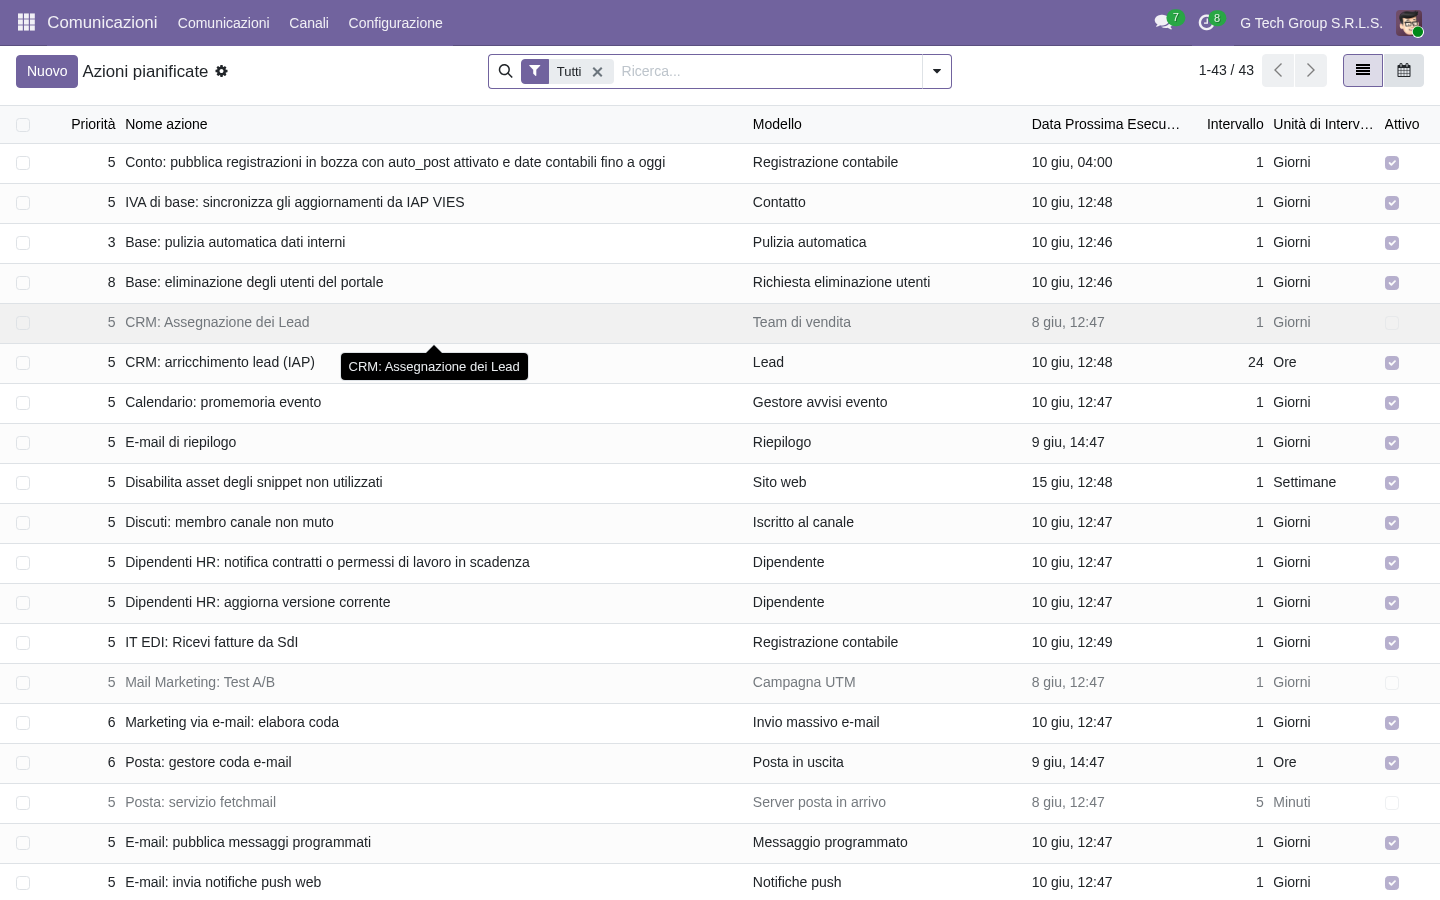Screen dimensions: 1440x900
Task: Sort by the Nome azione column header
Action: 166,124
